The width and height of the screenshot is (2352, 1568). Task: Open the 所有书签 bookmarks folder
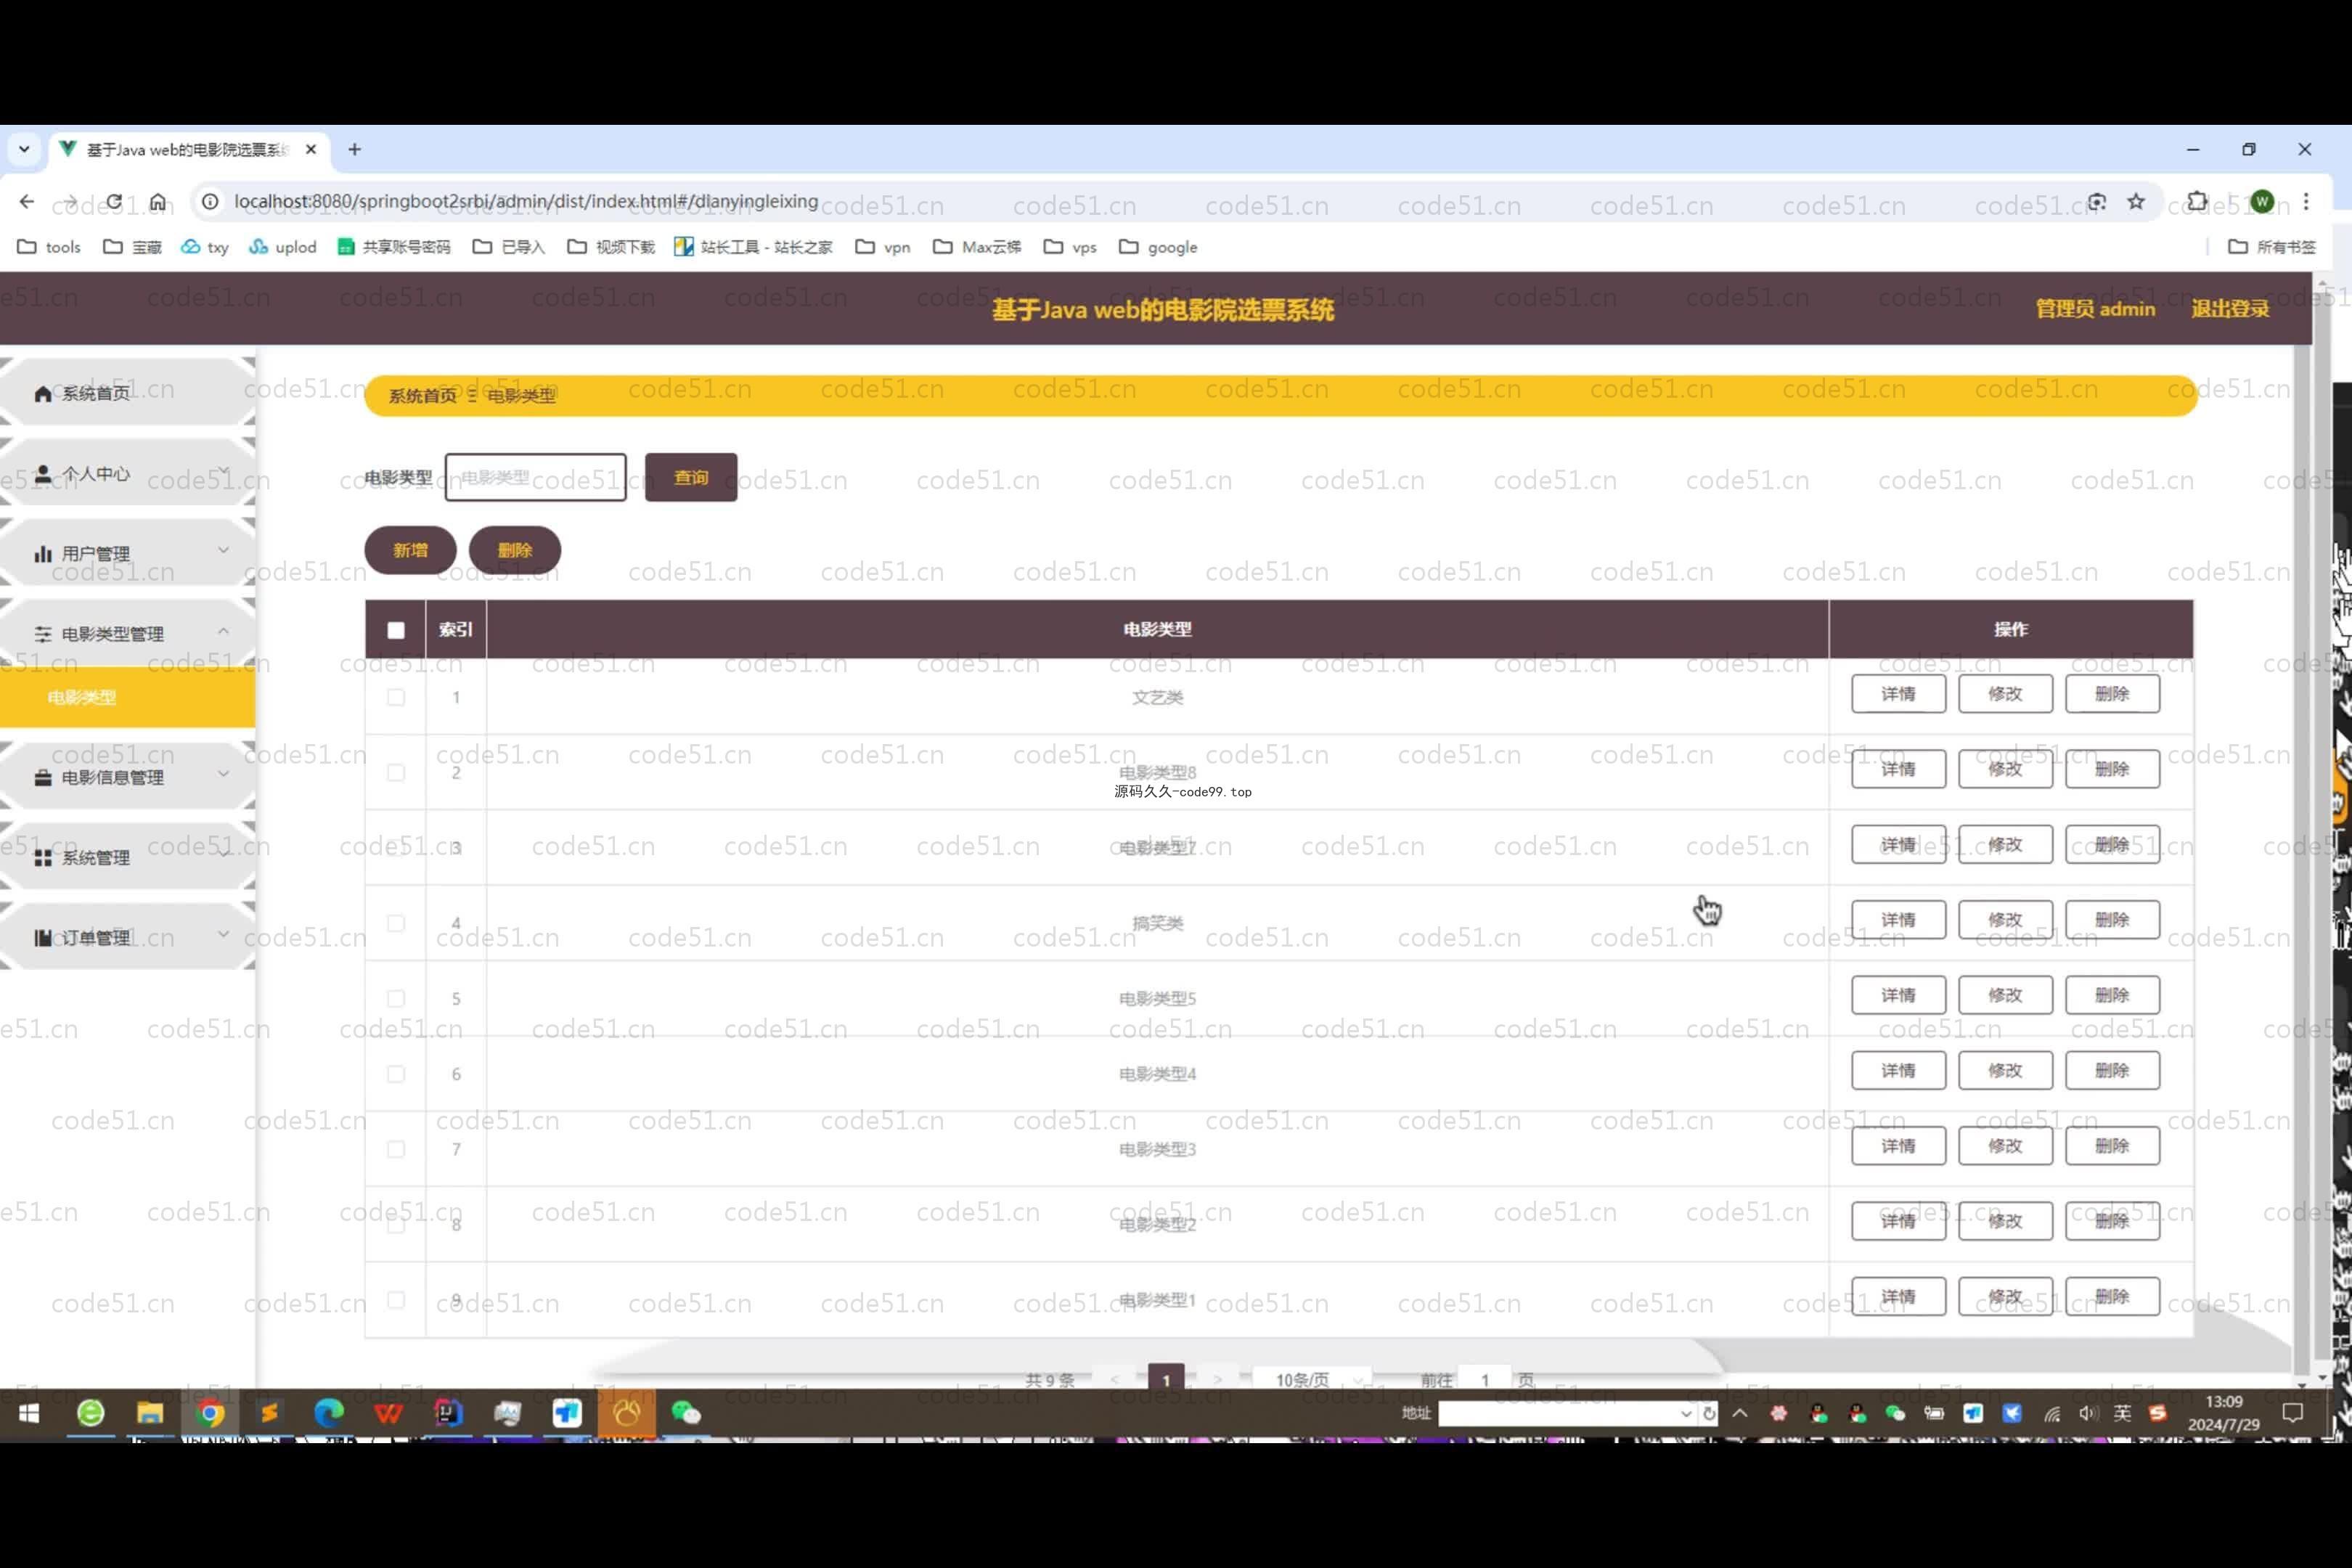[x=2272, y=247]
